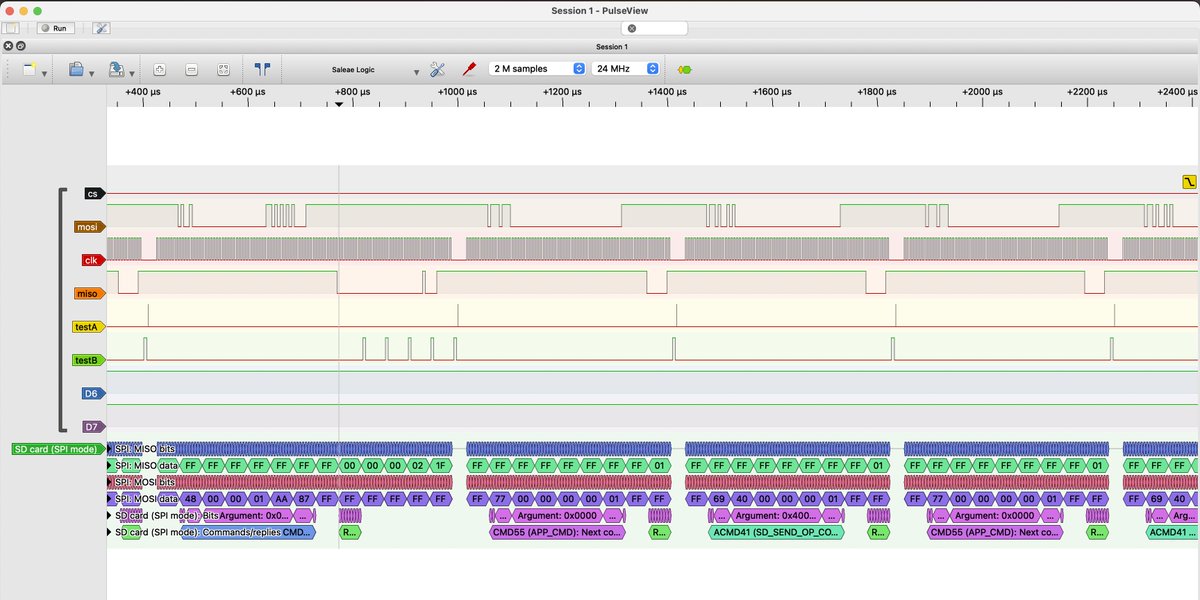This screenshot has height=600, width=1200.
Task: Open device configuration wrench icon
Action: [437, 69]
